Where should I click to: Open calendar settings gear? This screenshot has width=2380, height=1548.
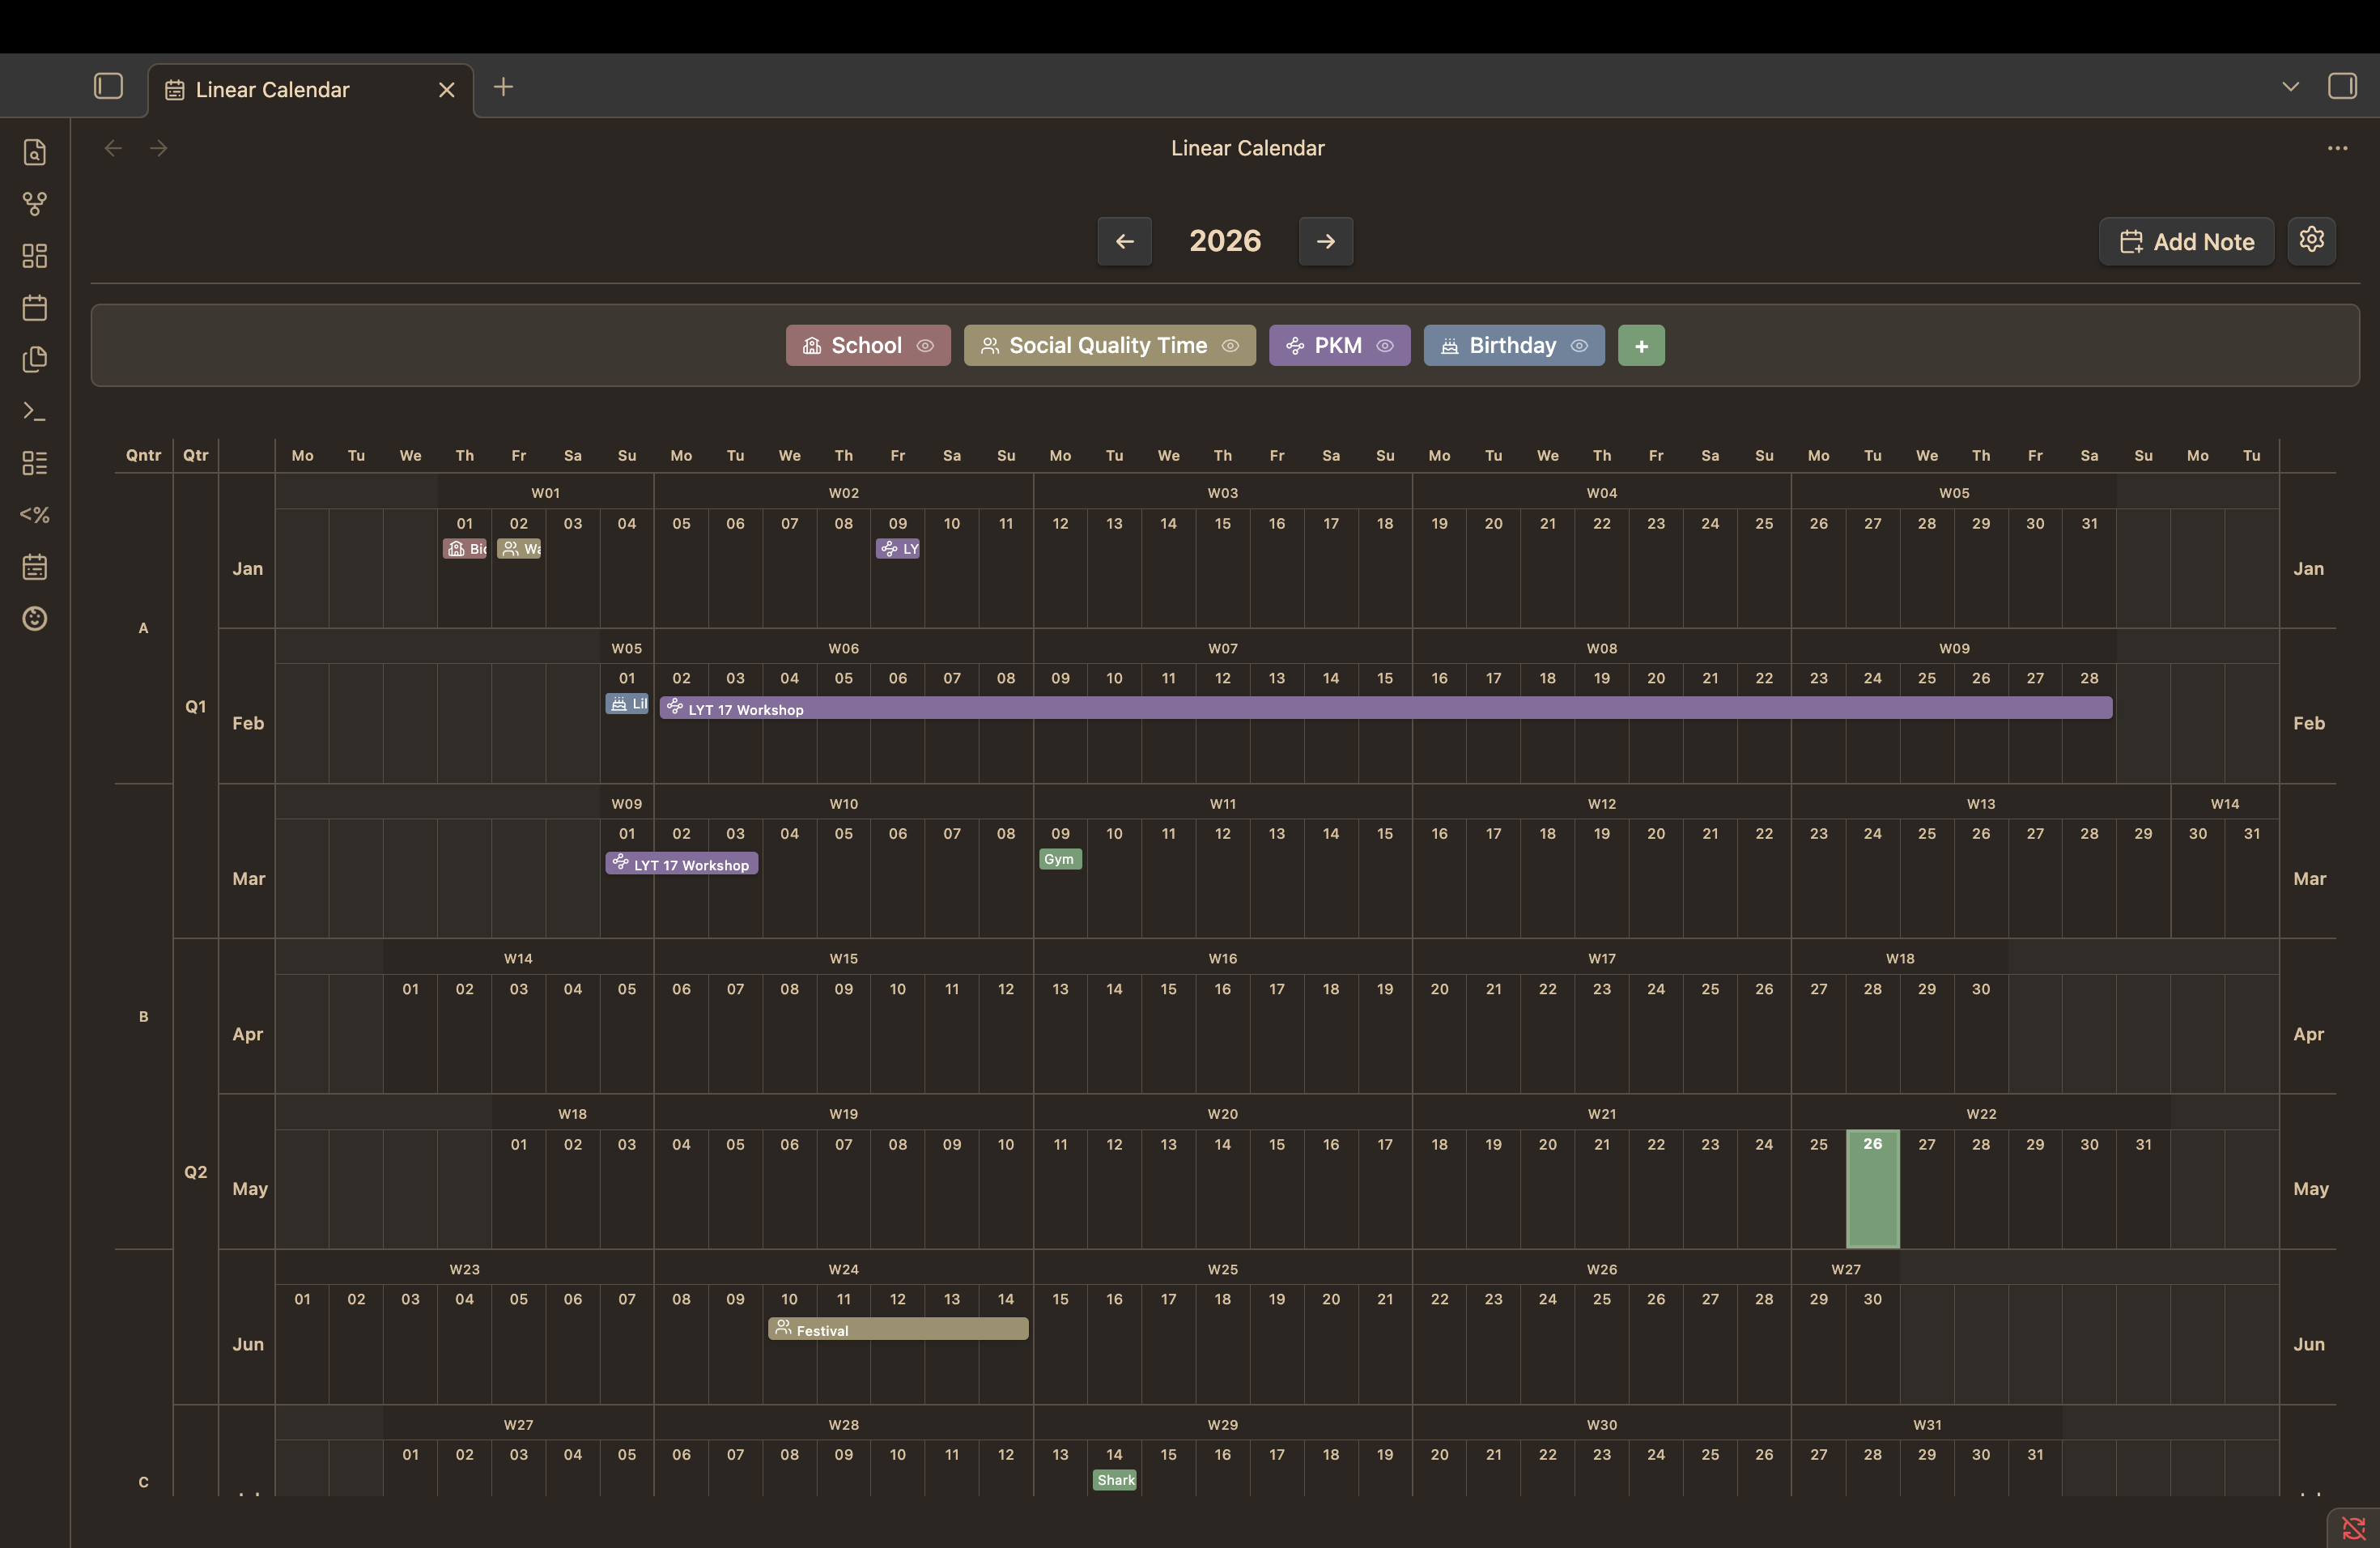tap(2311, 240)
